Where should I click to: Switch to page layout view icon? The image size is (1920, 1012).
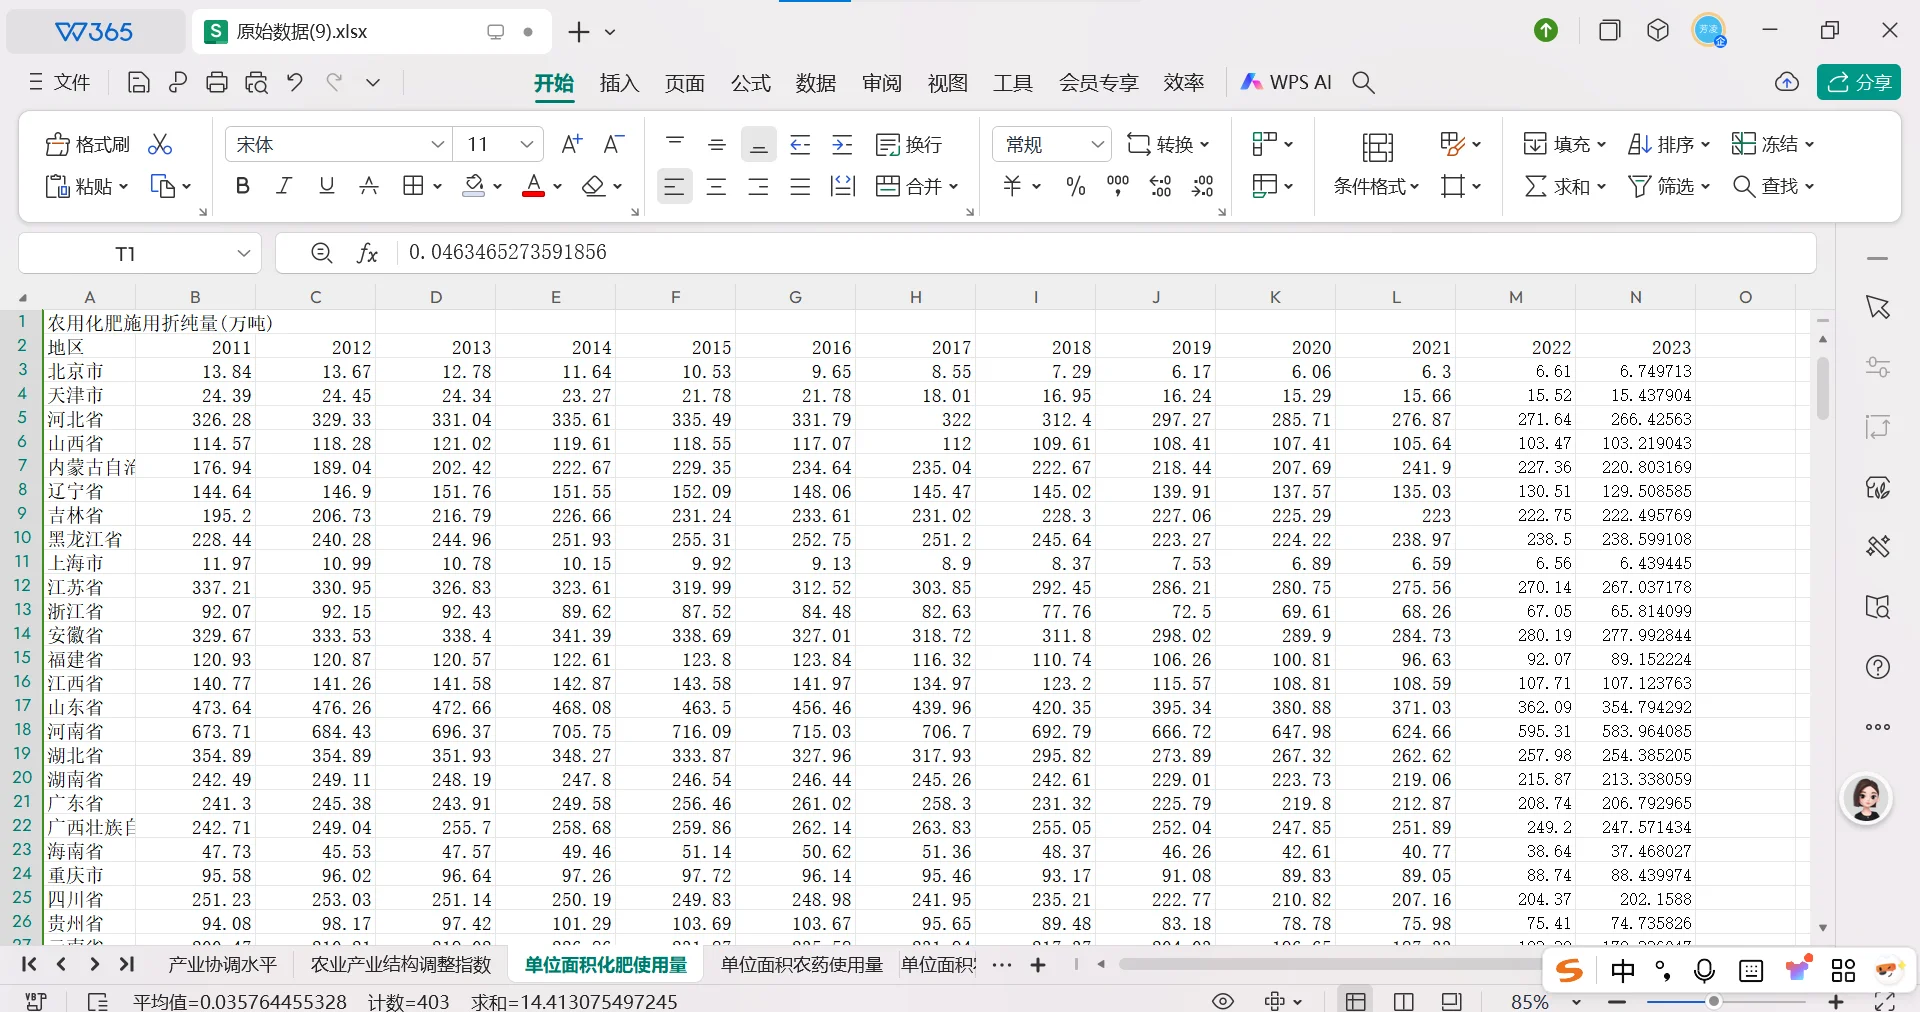pos(1404,1002)
